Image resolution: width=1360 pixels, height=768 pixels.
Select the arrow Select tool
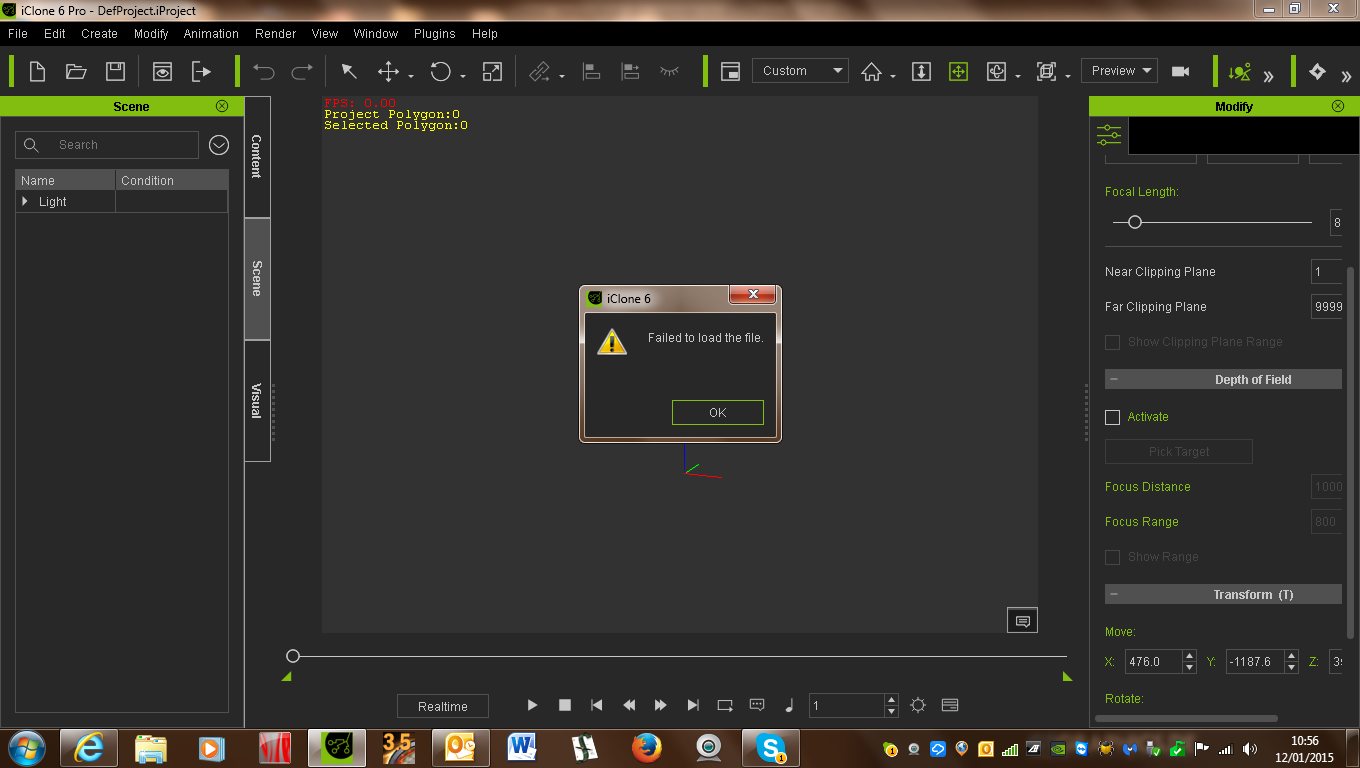(x=349, y=71)
